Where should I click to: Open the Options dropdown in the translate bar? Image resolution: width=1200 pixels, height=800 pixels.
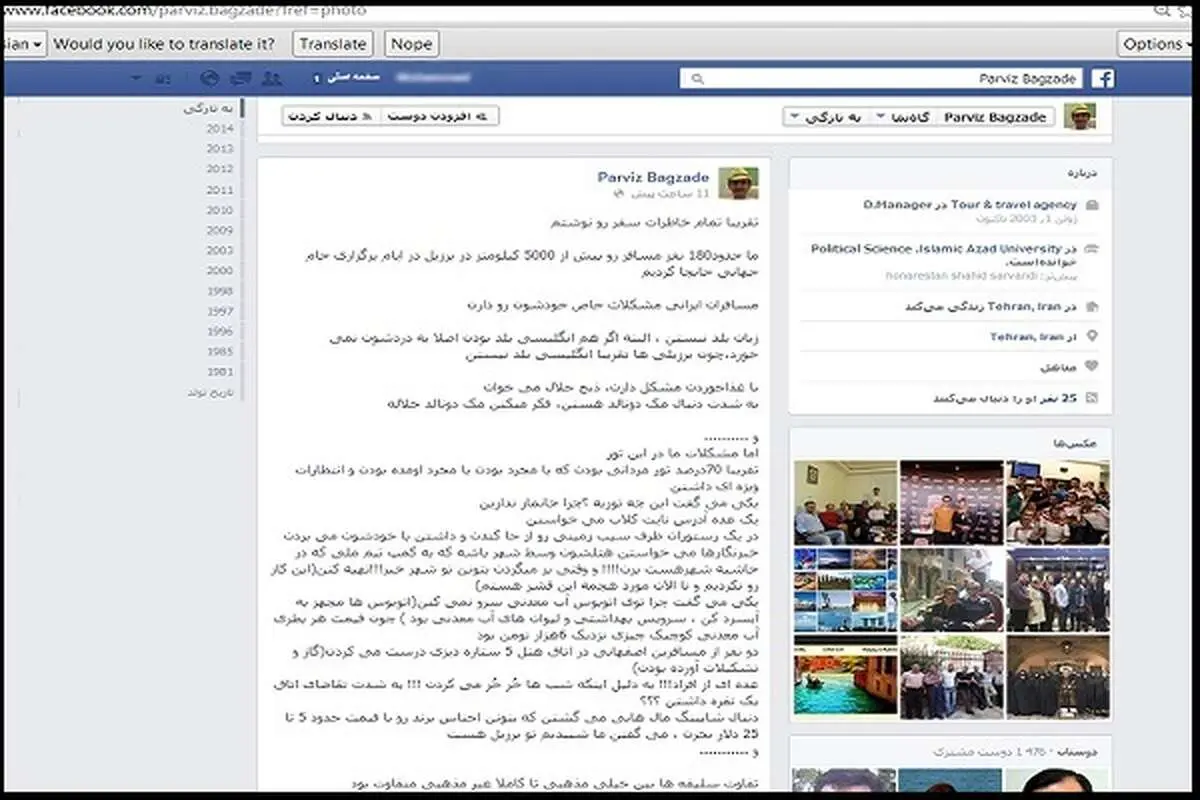pyautogui.click(x=1157, y=44)
